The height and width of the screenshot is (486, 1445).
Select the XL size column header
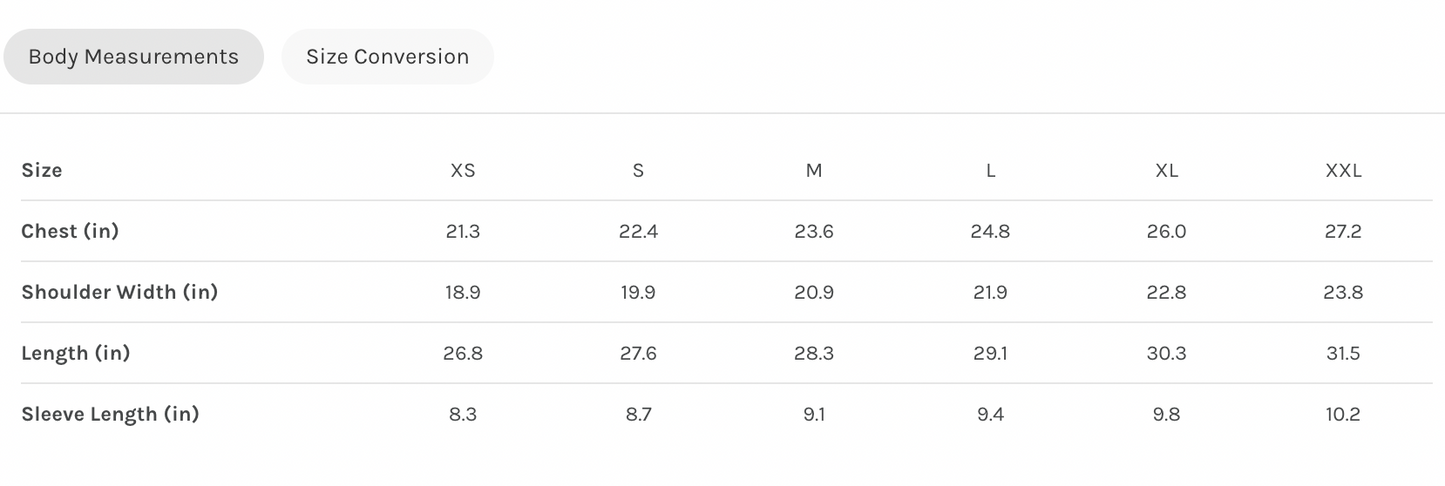(x=1166, y=170)
